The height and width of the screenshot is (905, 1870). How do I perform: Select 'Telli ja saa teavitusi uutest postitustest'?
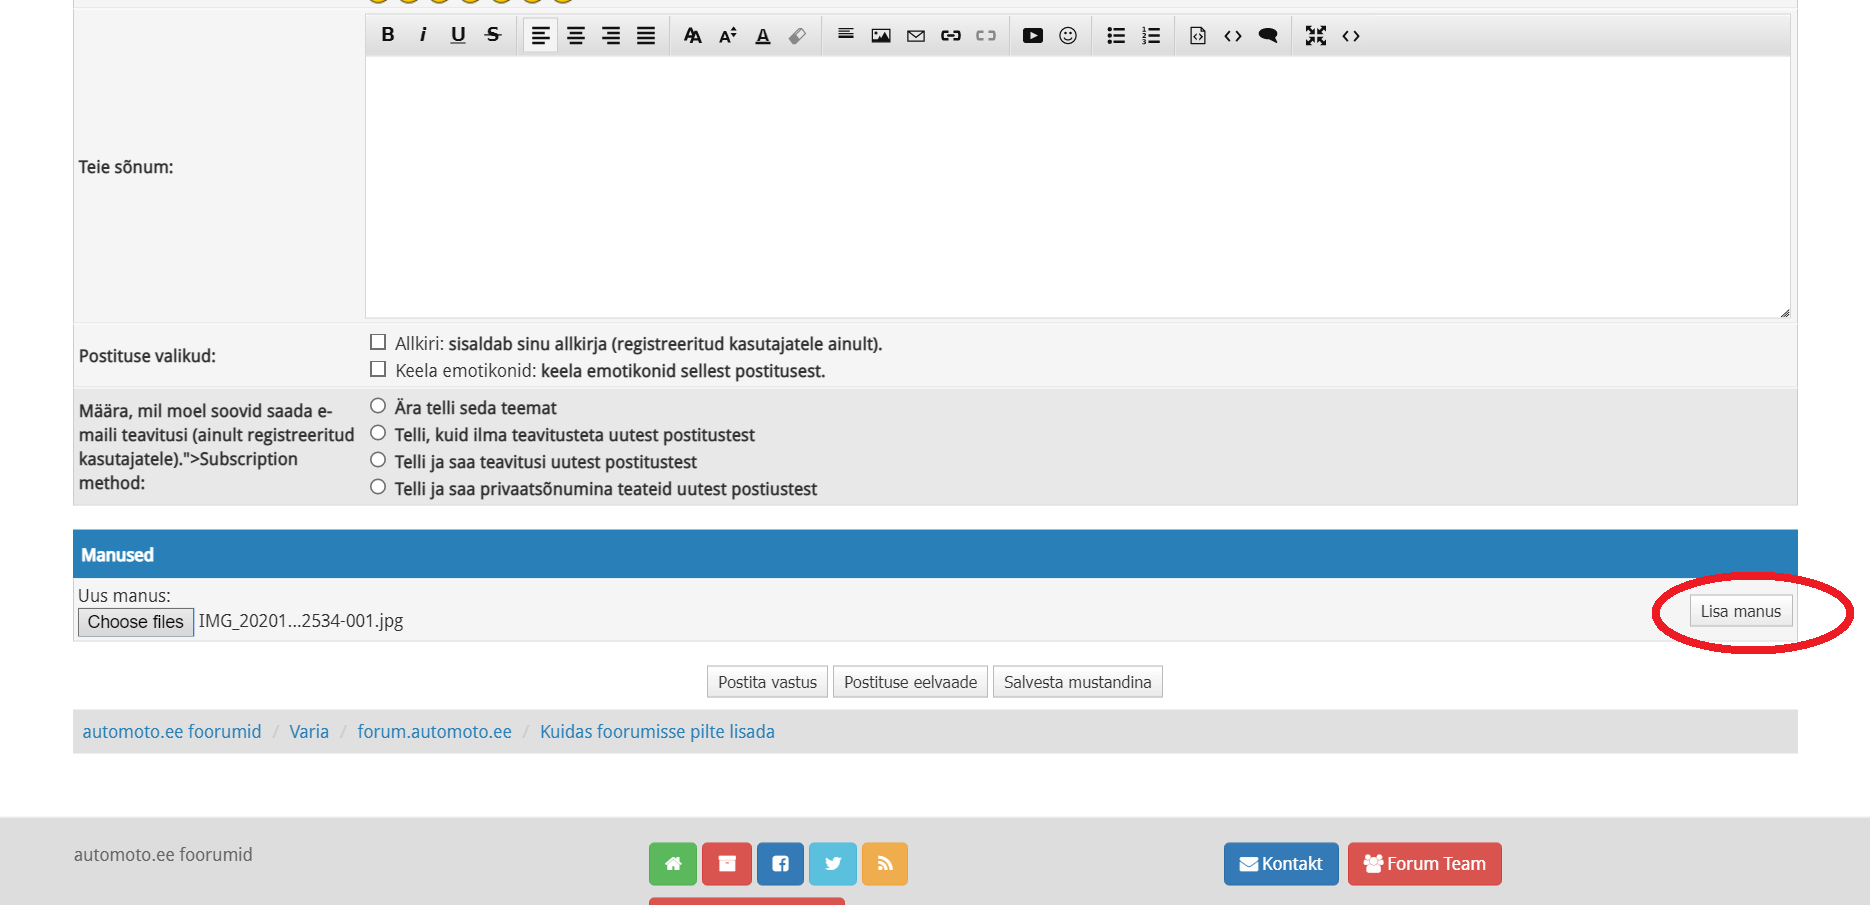(378, 460)
